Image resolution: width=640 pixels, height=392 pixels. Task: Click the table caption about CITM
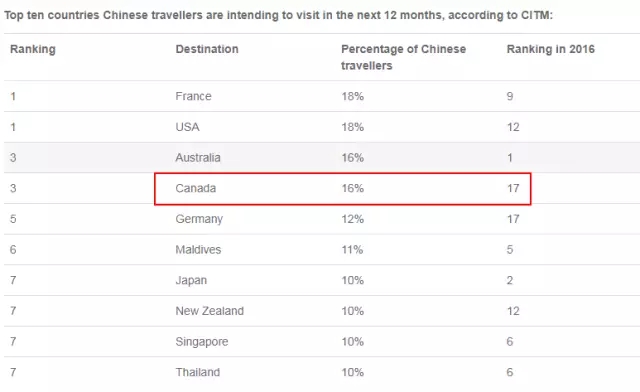coord(278,16)
